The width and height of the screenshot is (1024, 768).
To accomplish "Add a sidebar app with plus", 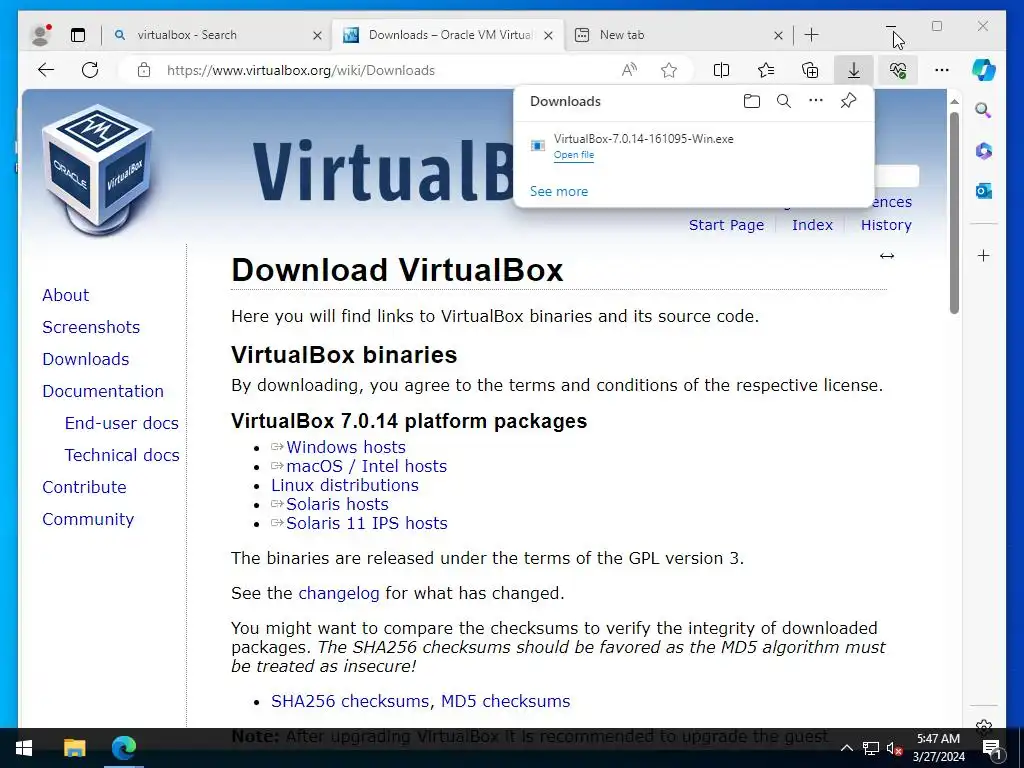I will coord(984,255).
